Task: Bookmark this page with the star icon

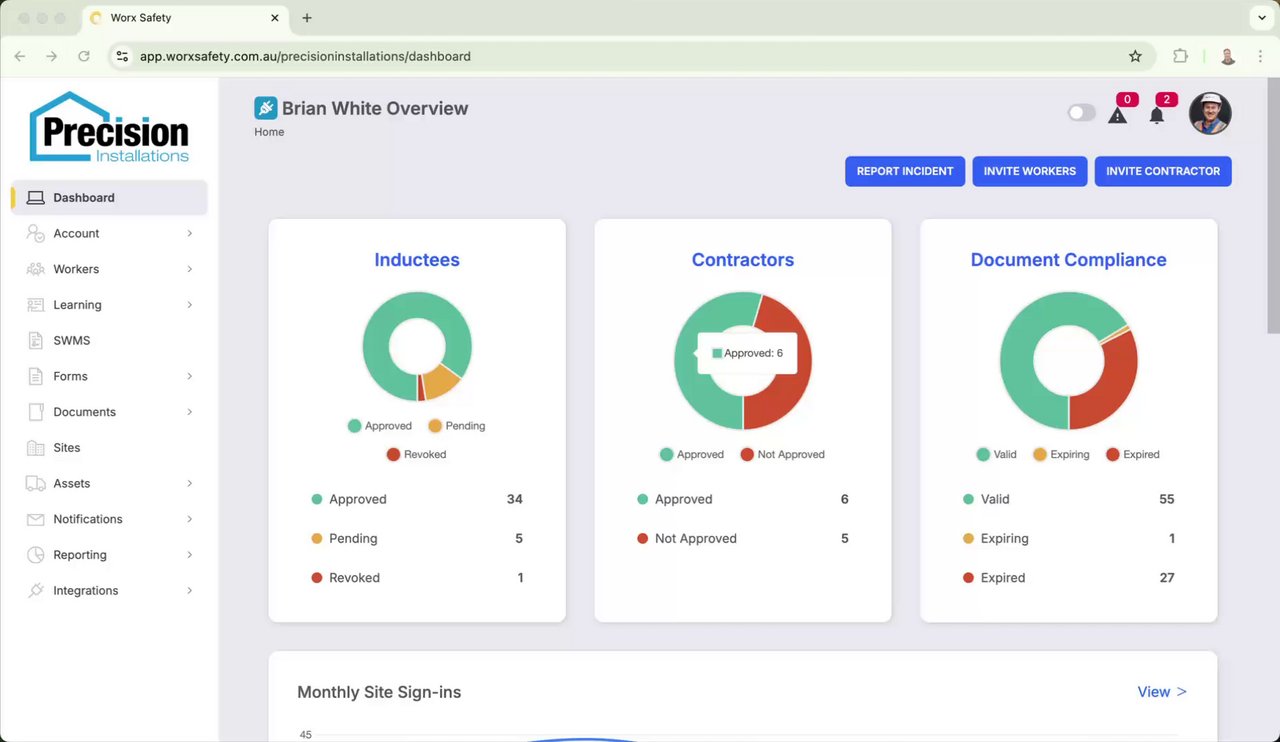Action: coord(1135,57)
